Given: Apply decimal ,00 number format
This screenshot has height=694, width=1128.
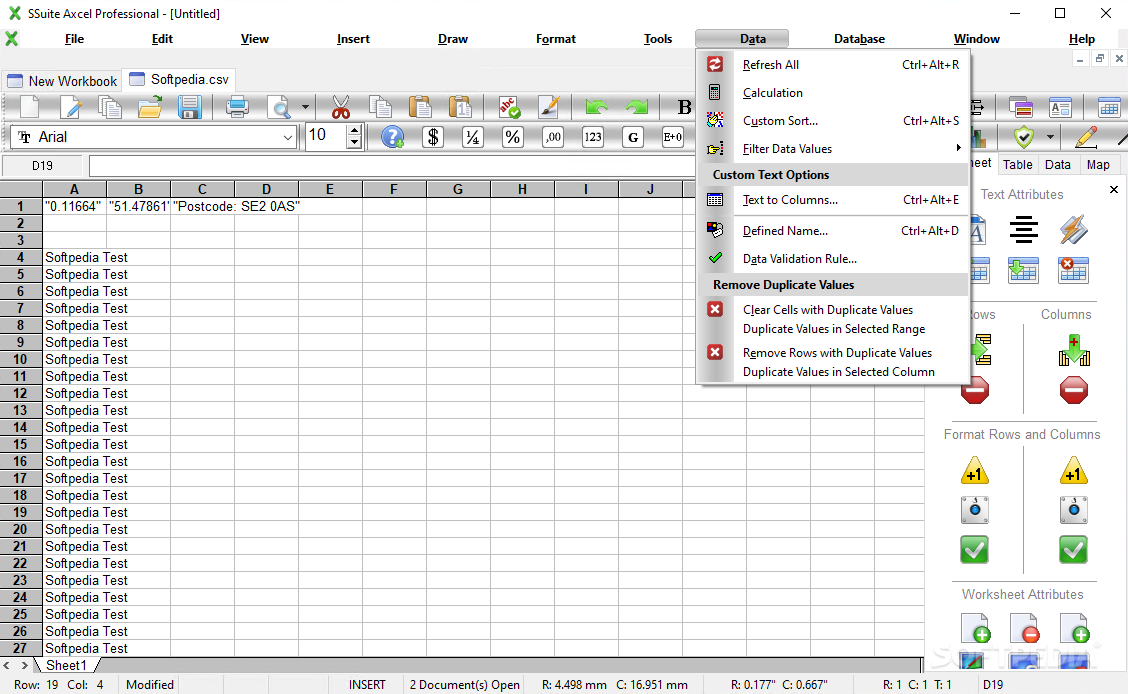Looking at the screenshot, I should point(552,137).
